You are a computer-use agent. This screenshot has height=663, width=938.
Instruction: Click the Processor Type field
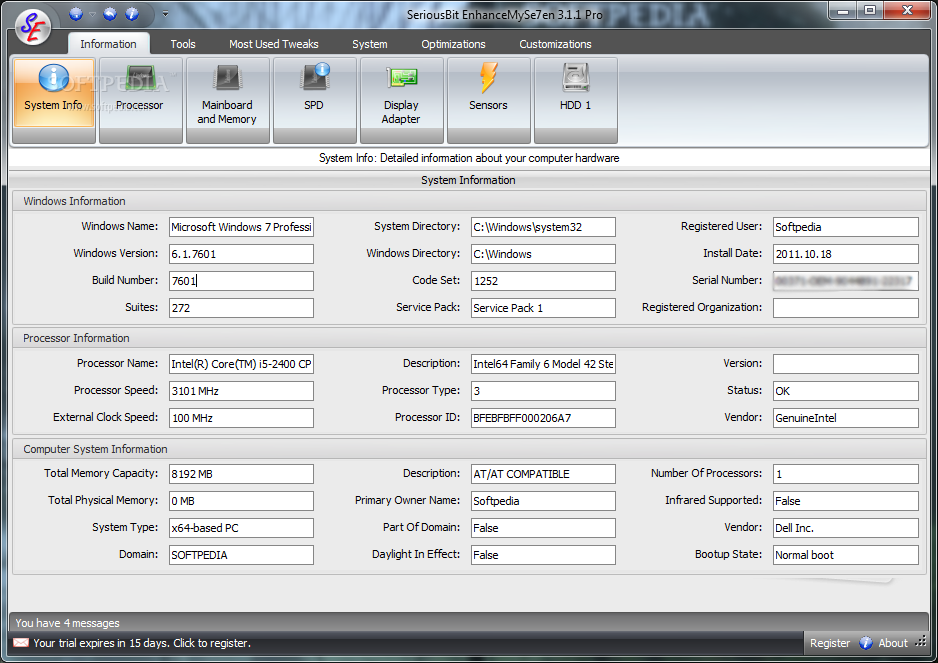[x=543, y=391]
